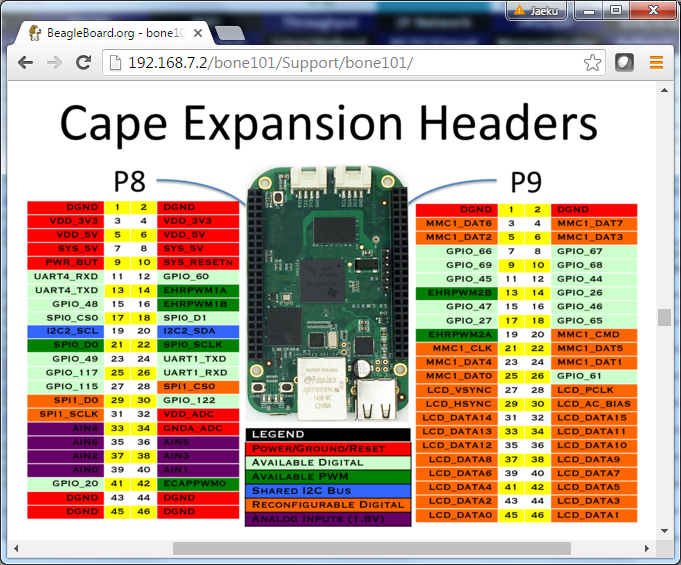Click the AIN4 pin cell

[x=66, y=429]
